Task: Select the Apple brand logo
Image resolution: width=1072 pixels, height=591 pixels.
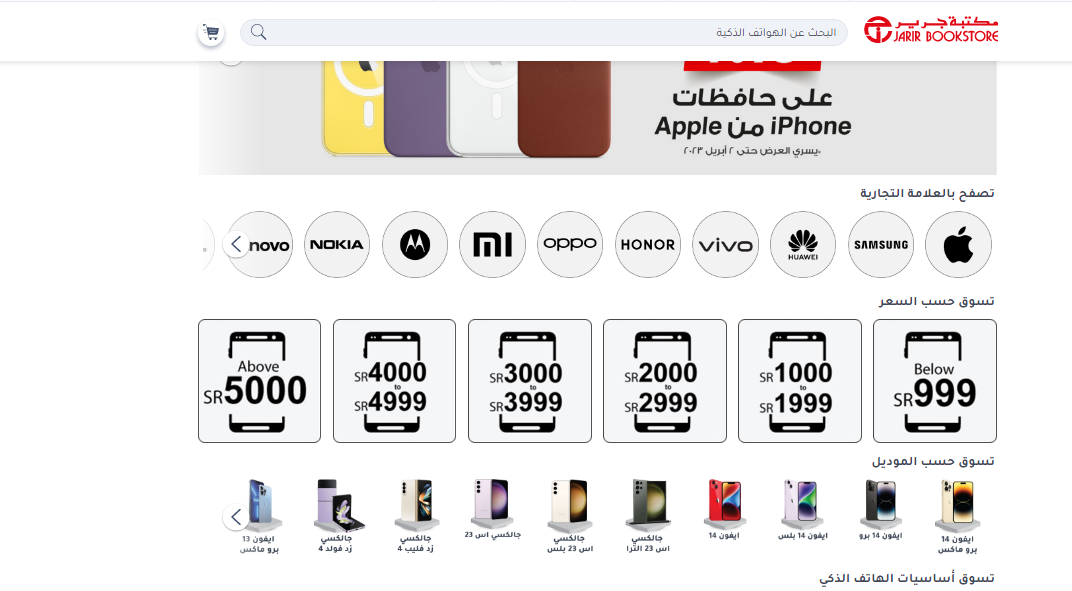Action: coord(958,244)
